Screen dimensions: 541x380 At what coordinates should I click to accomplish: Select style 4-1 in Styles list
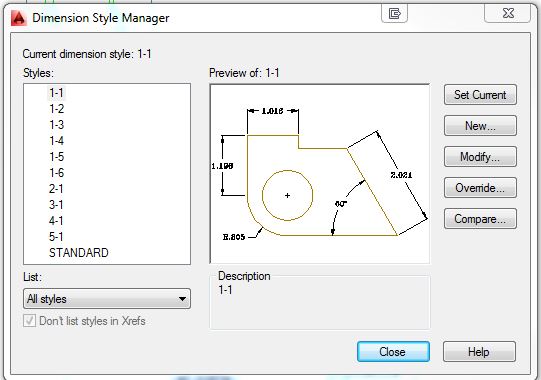pyautogui.click(x=56, y=221)
